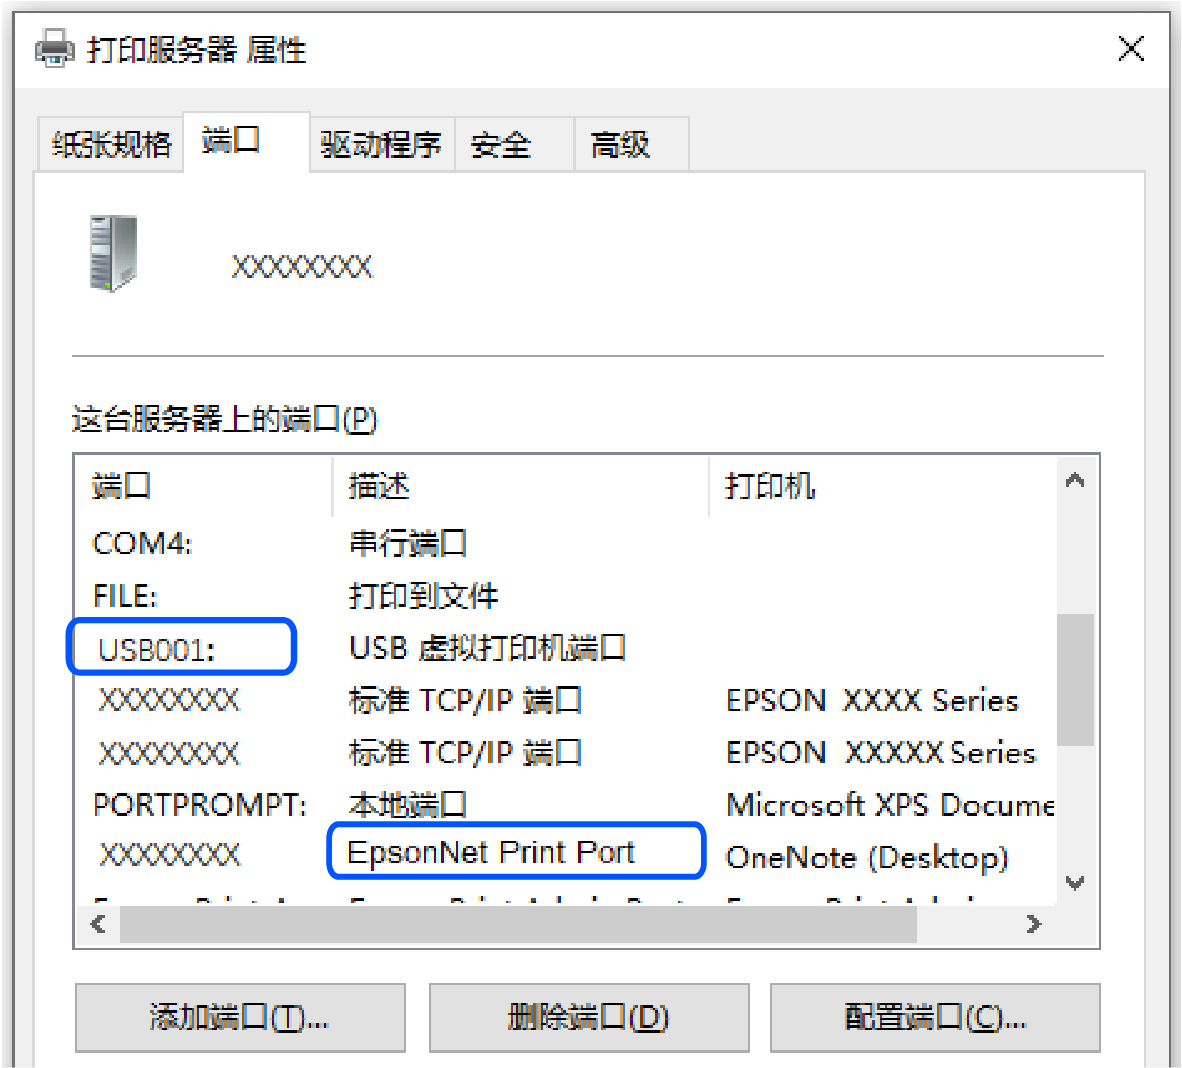Sort by the 打印机 column header
This screenshot has height=1068, width=1182.
tap(770, 487)
